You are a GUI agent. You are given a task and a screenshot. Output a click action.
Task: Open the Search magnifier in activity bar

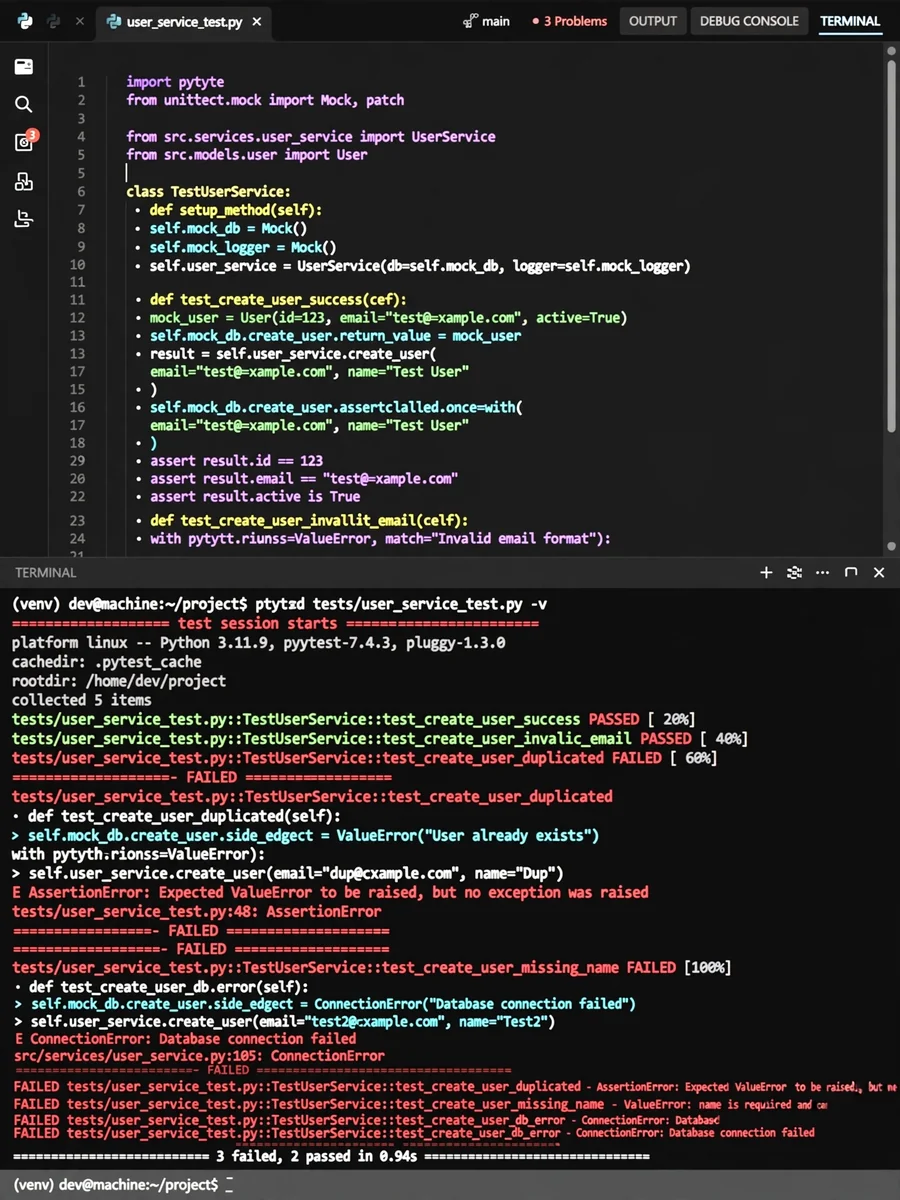tap(24, 104)
